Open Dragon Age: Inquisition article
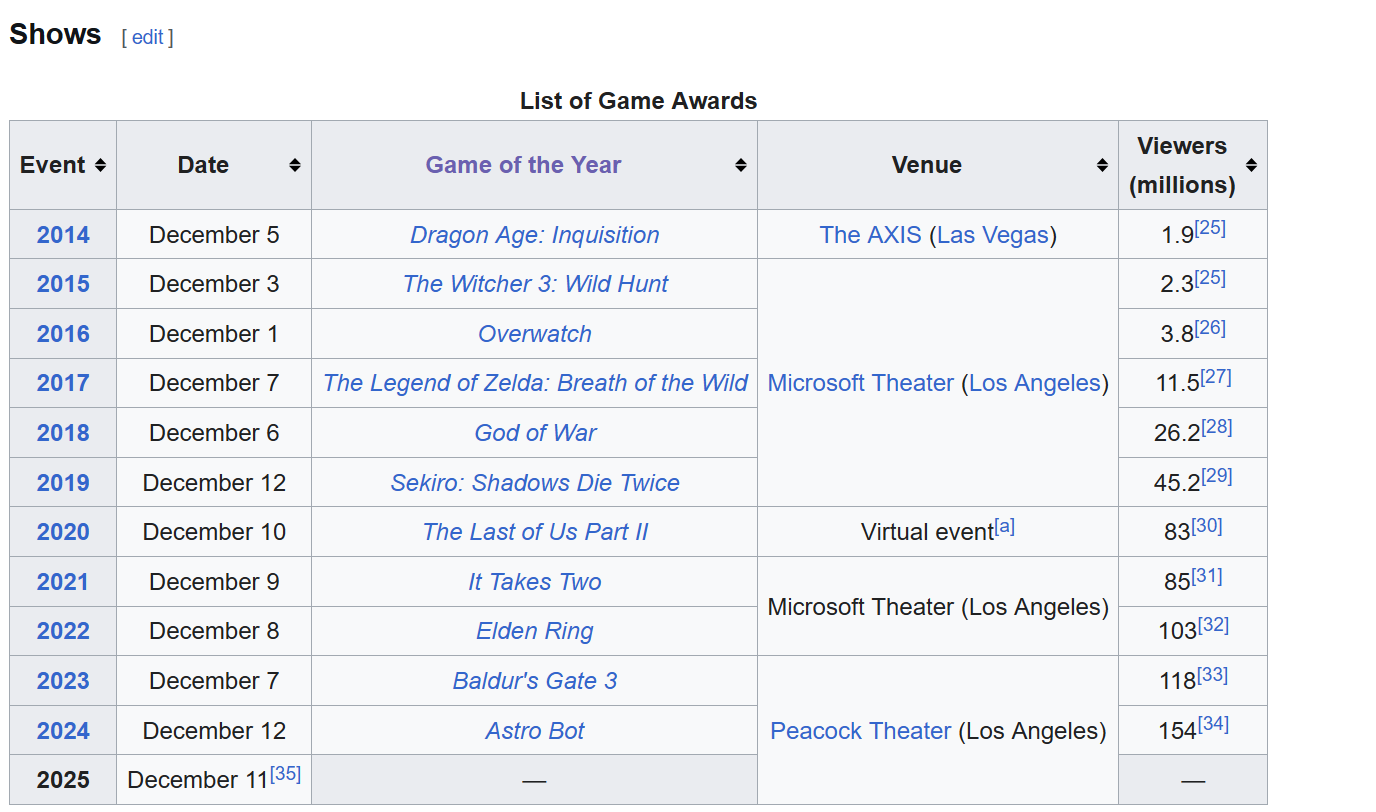Viewport: 1376px width, 812px height. (534, 235)
